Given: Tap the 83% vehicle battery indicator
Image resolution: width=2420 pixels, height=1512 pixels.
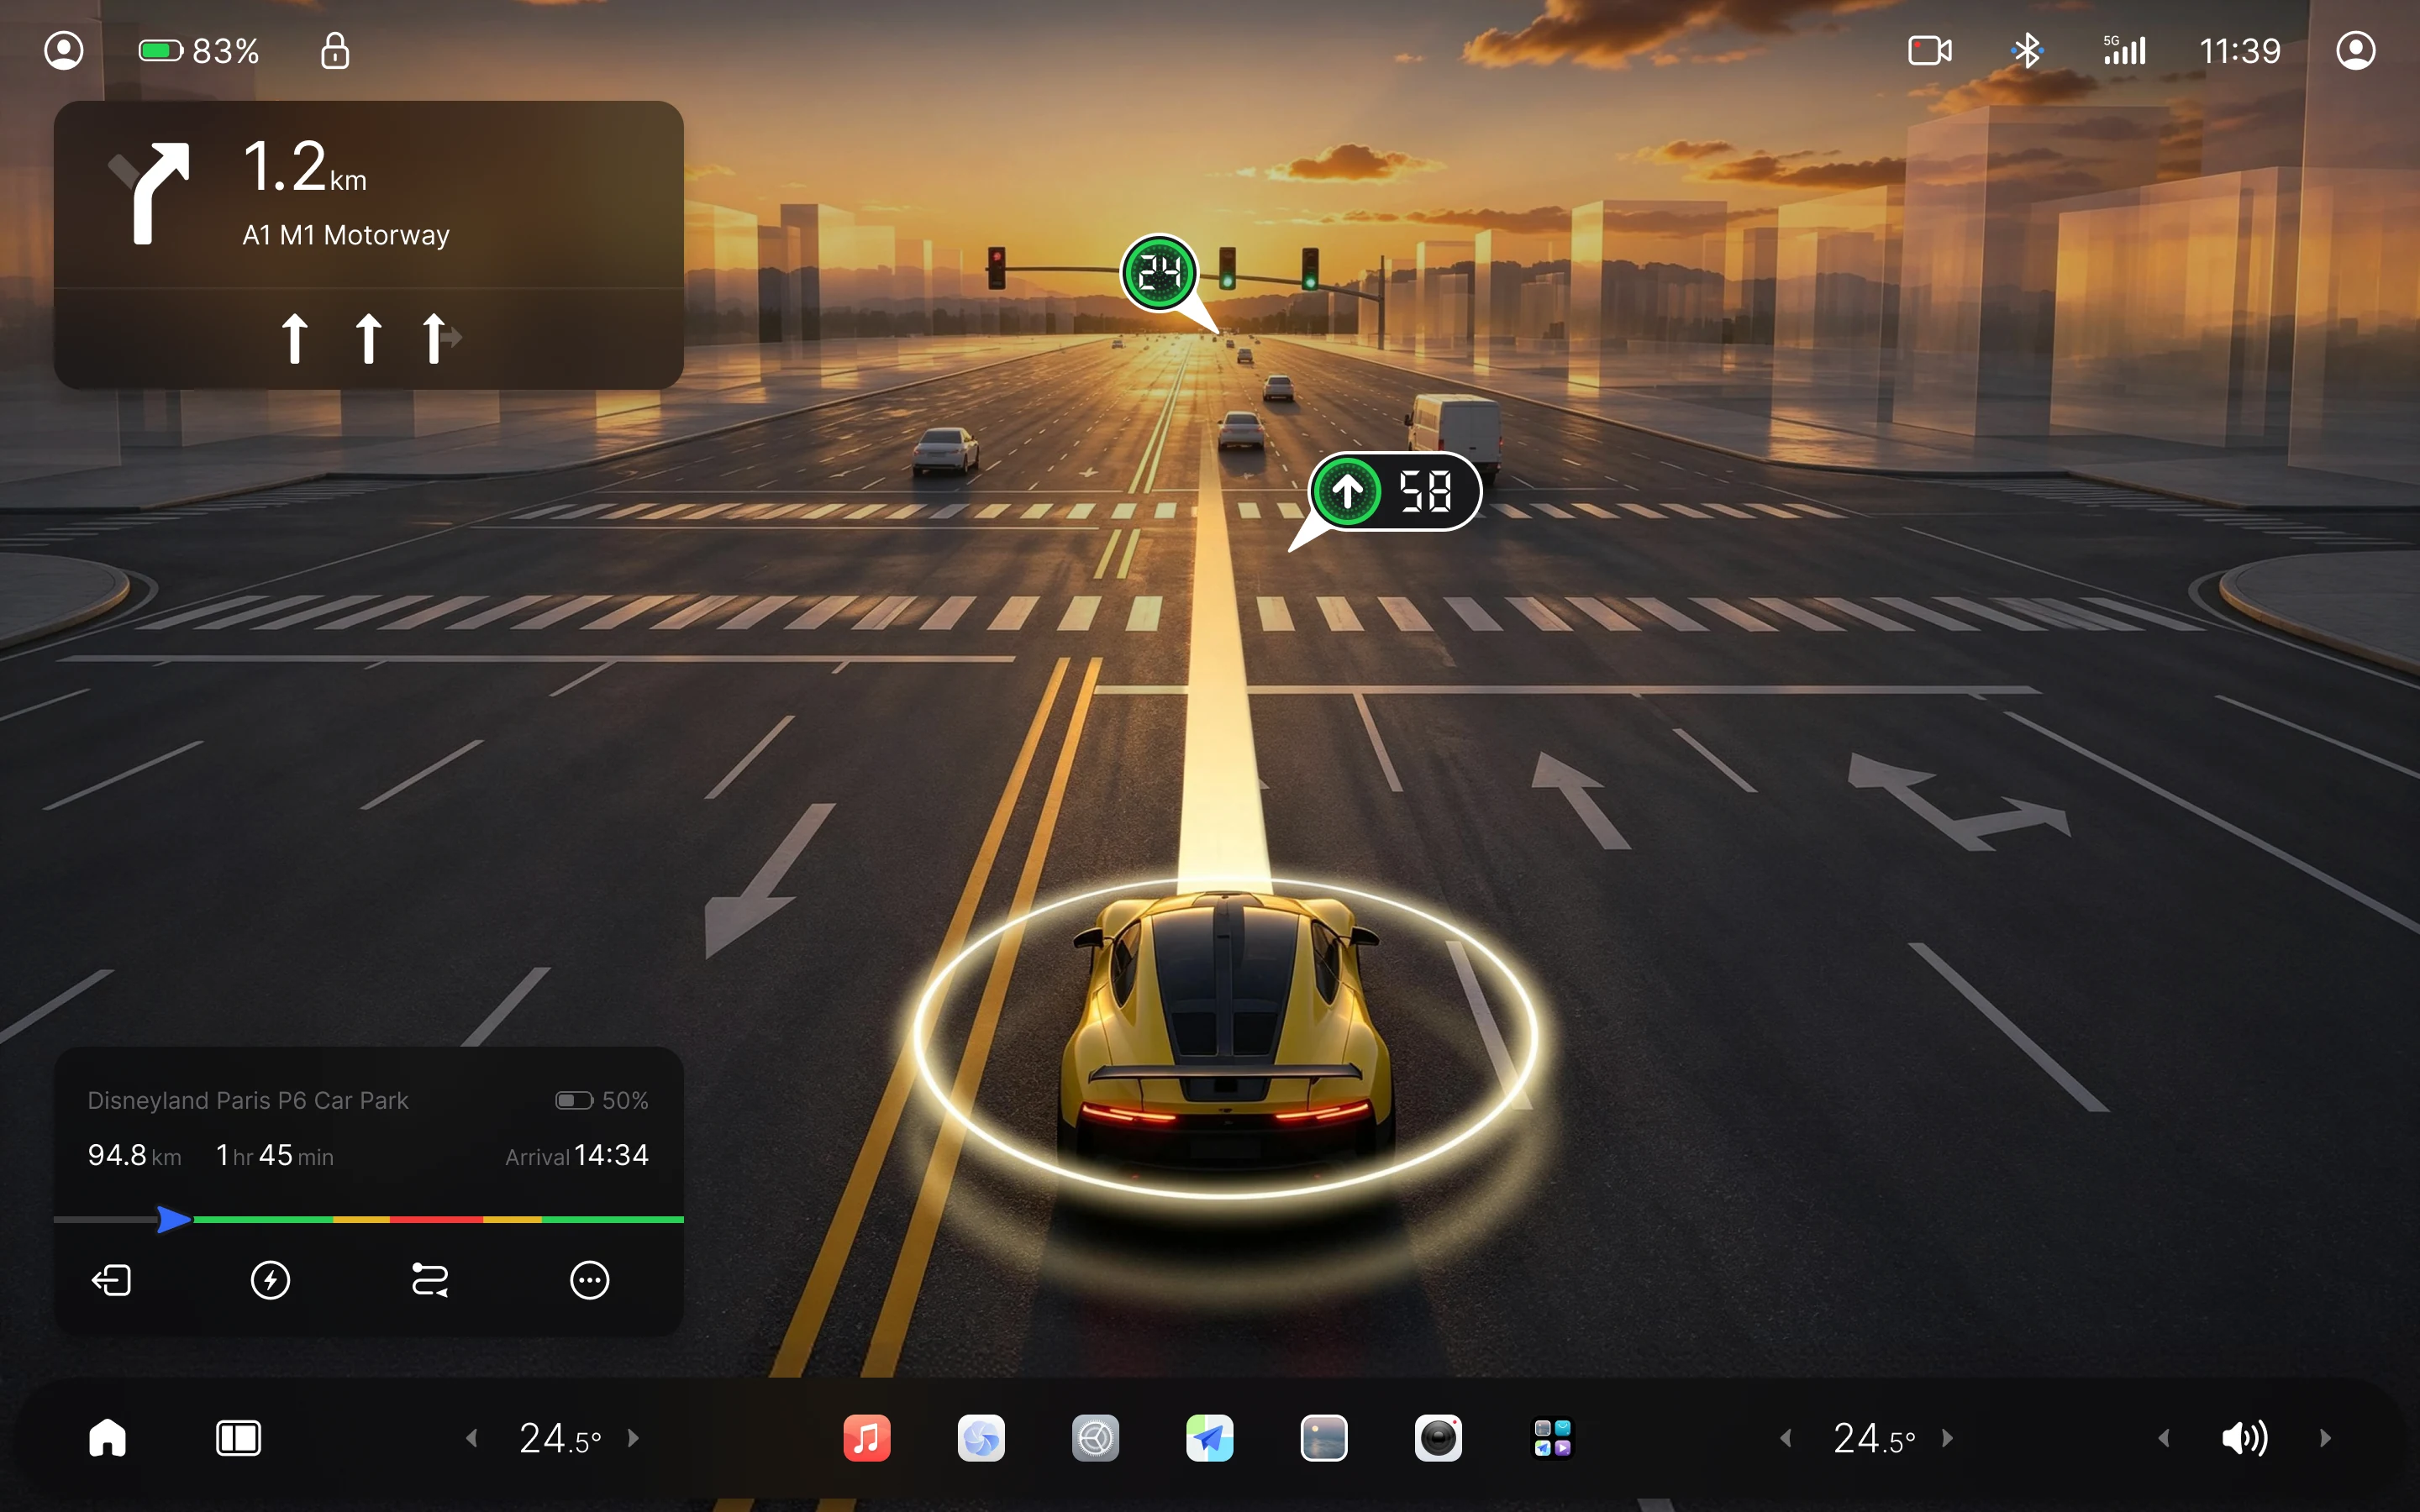Looking at the screenshot, I should point(199,50).
